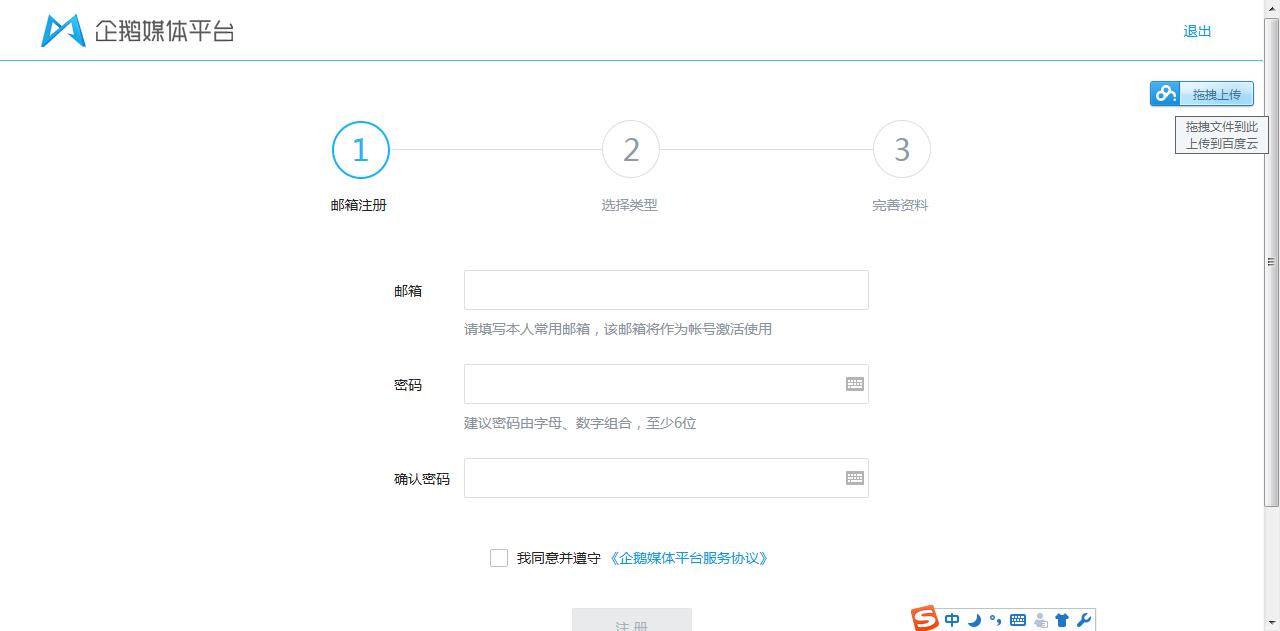1280x631 pixels.
Task: Open Sogou settings via the wrench icon
Action: pyautogui.click(x=1086, y=619)
